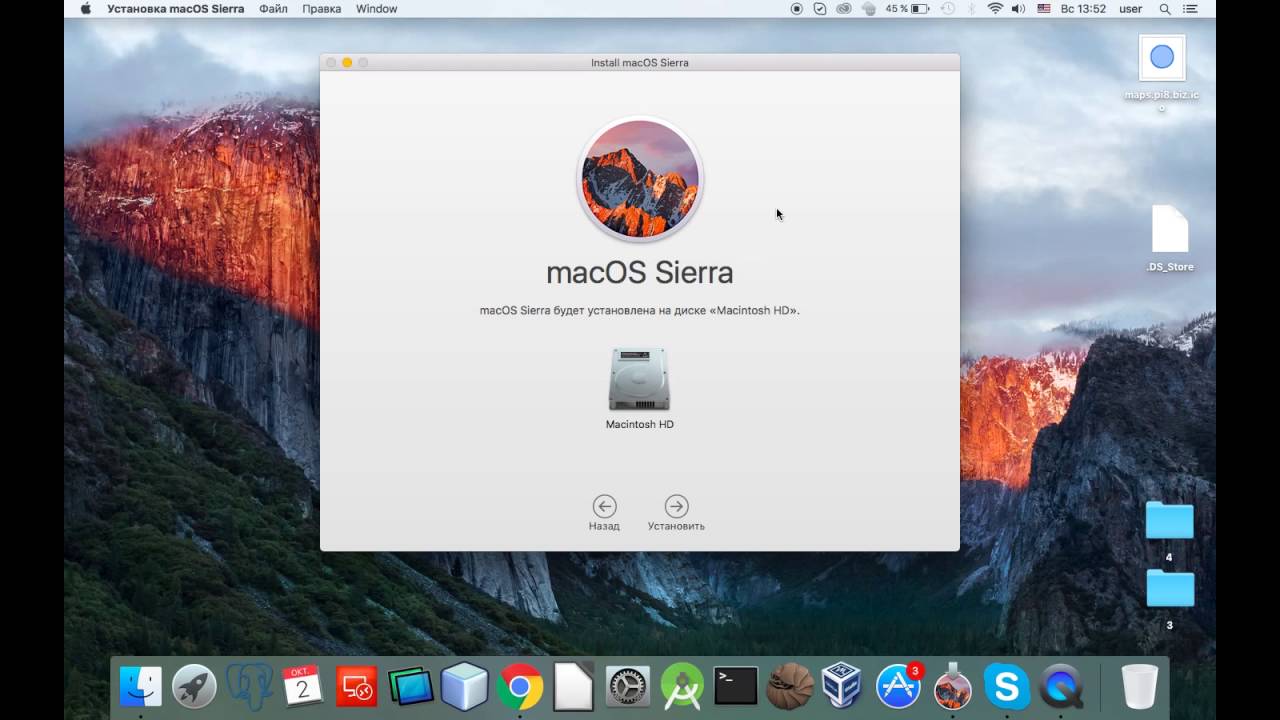
Task: Click the Bluetooth menu bar icon
Action: click(x=970, y=9)
